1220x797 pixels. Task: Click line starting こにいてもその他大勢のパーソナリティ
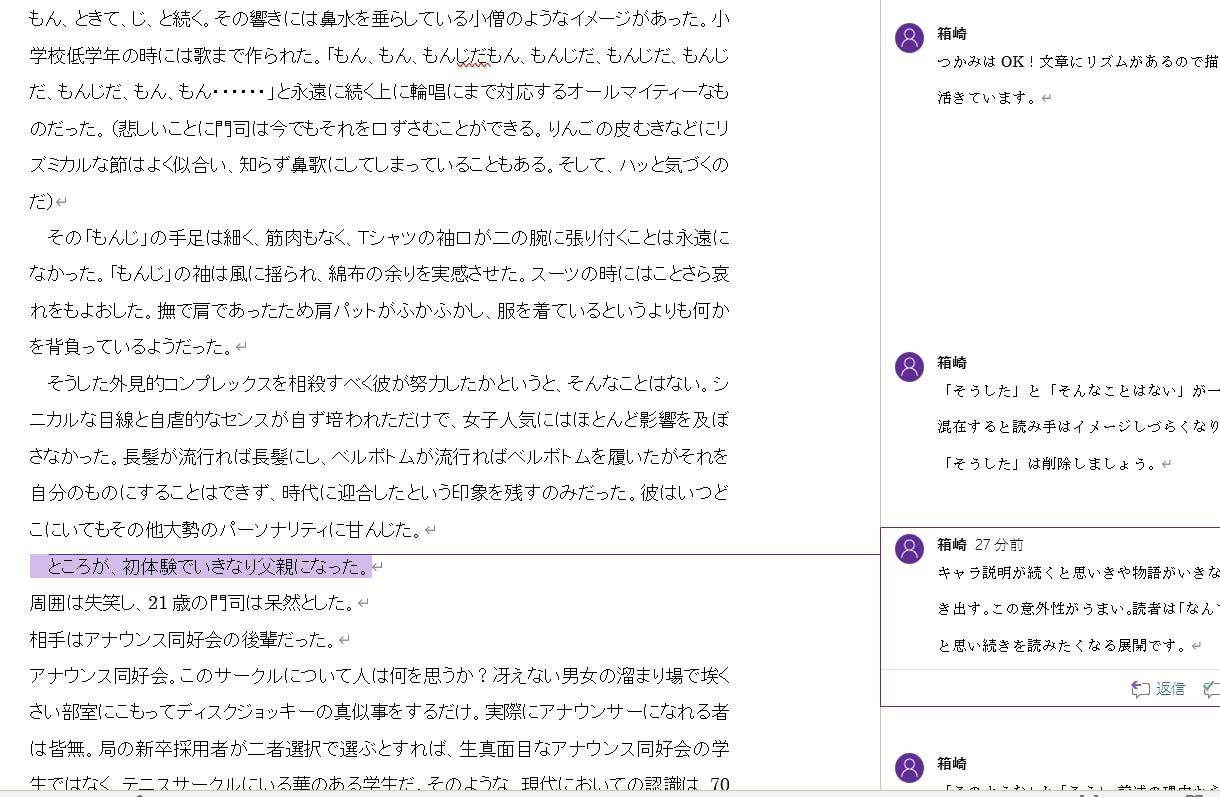226,530
